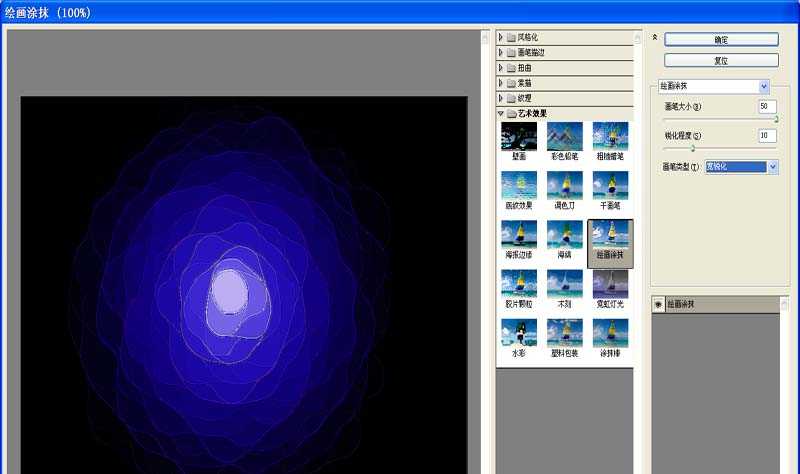Choose the 粗糙蜡笔 filter thumbnail
This screenshot has width=800, height=474.
pyautogui.click(x=610, y=137)
